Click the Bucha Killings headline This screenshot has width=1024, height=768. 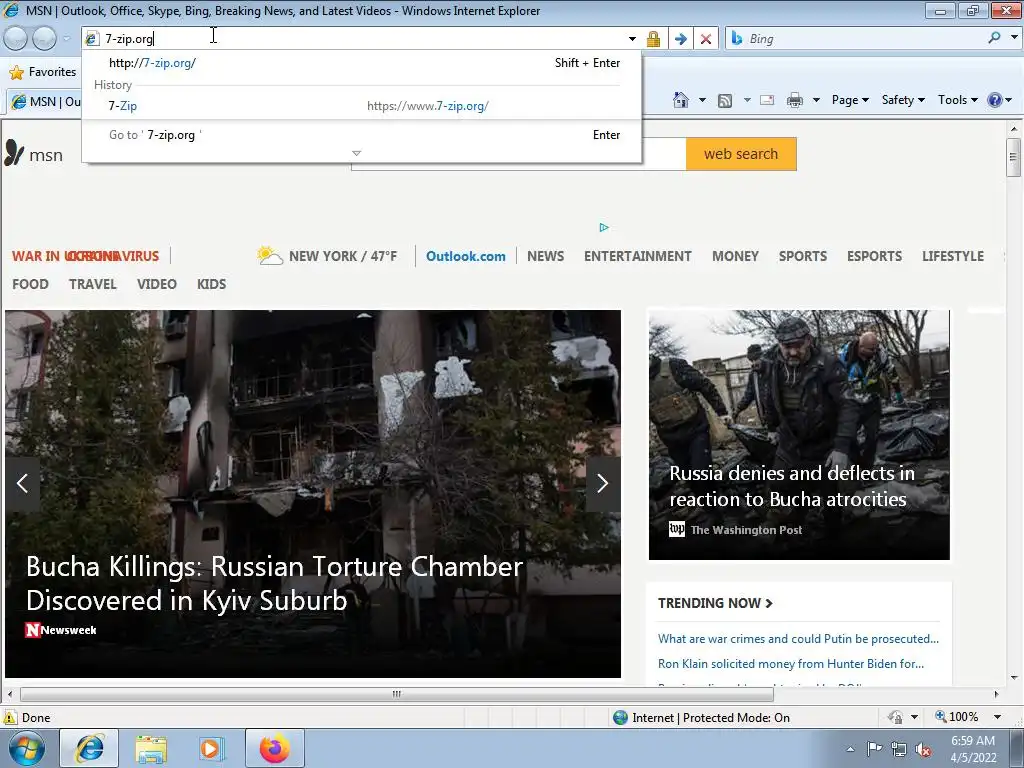click(274, 583)
